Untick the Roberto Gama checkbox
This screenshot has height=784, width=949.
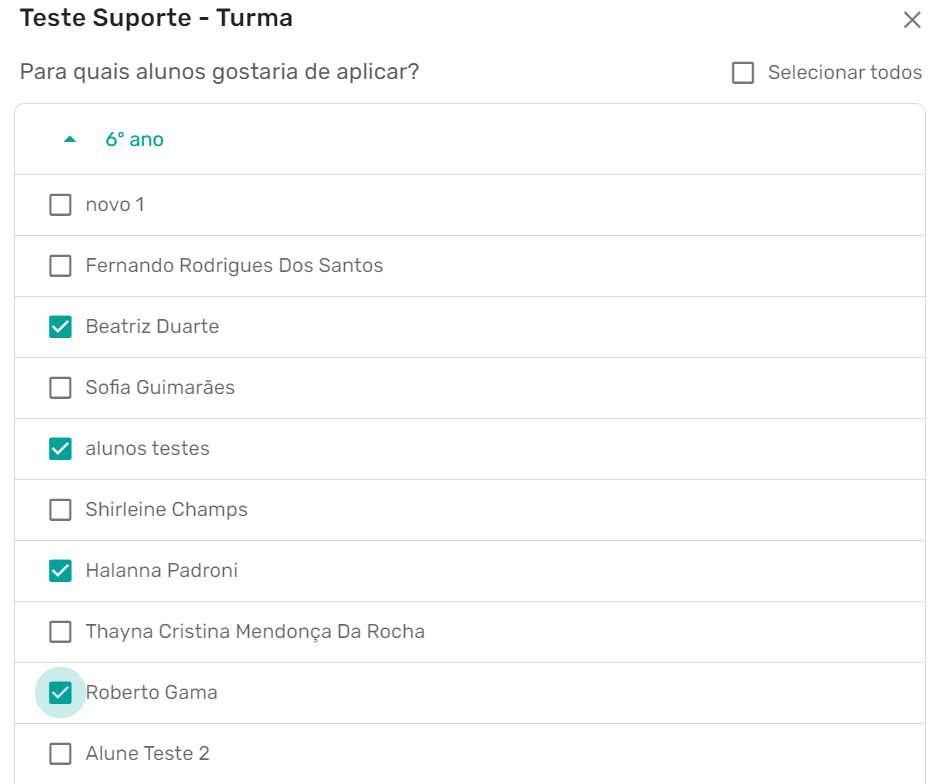(x=61, y=693)
